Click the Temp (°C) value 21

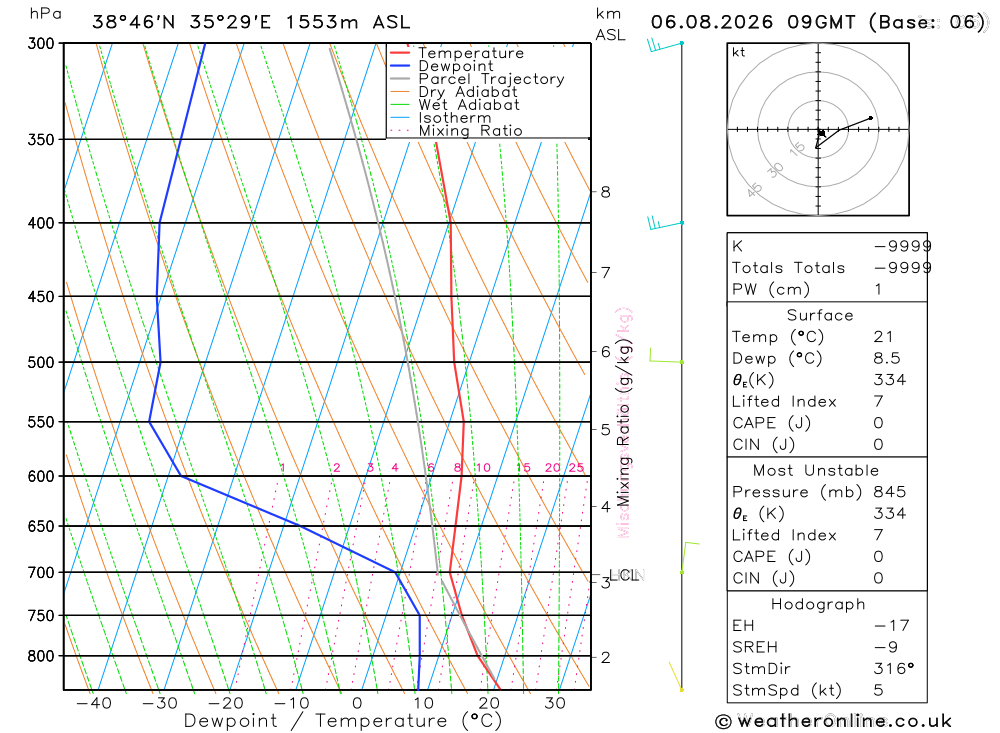[883, 337]
